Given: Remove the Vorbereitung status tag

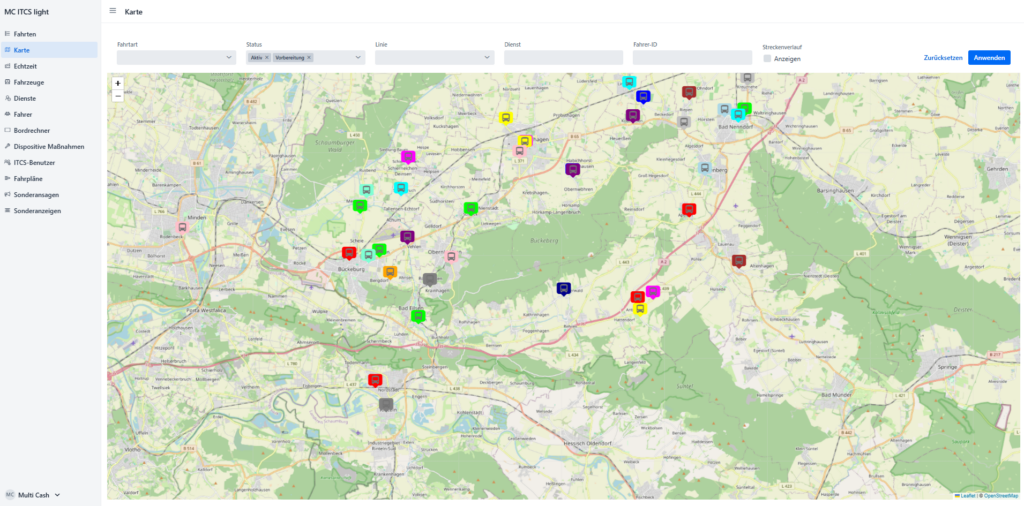Looking at the screenshot, I should coord(309,58).
